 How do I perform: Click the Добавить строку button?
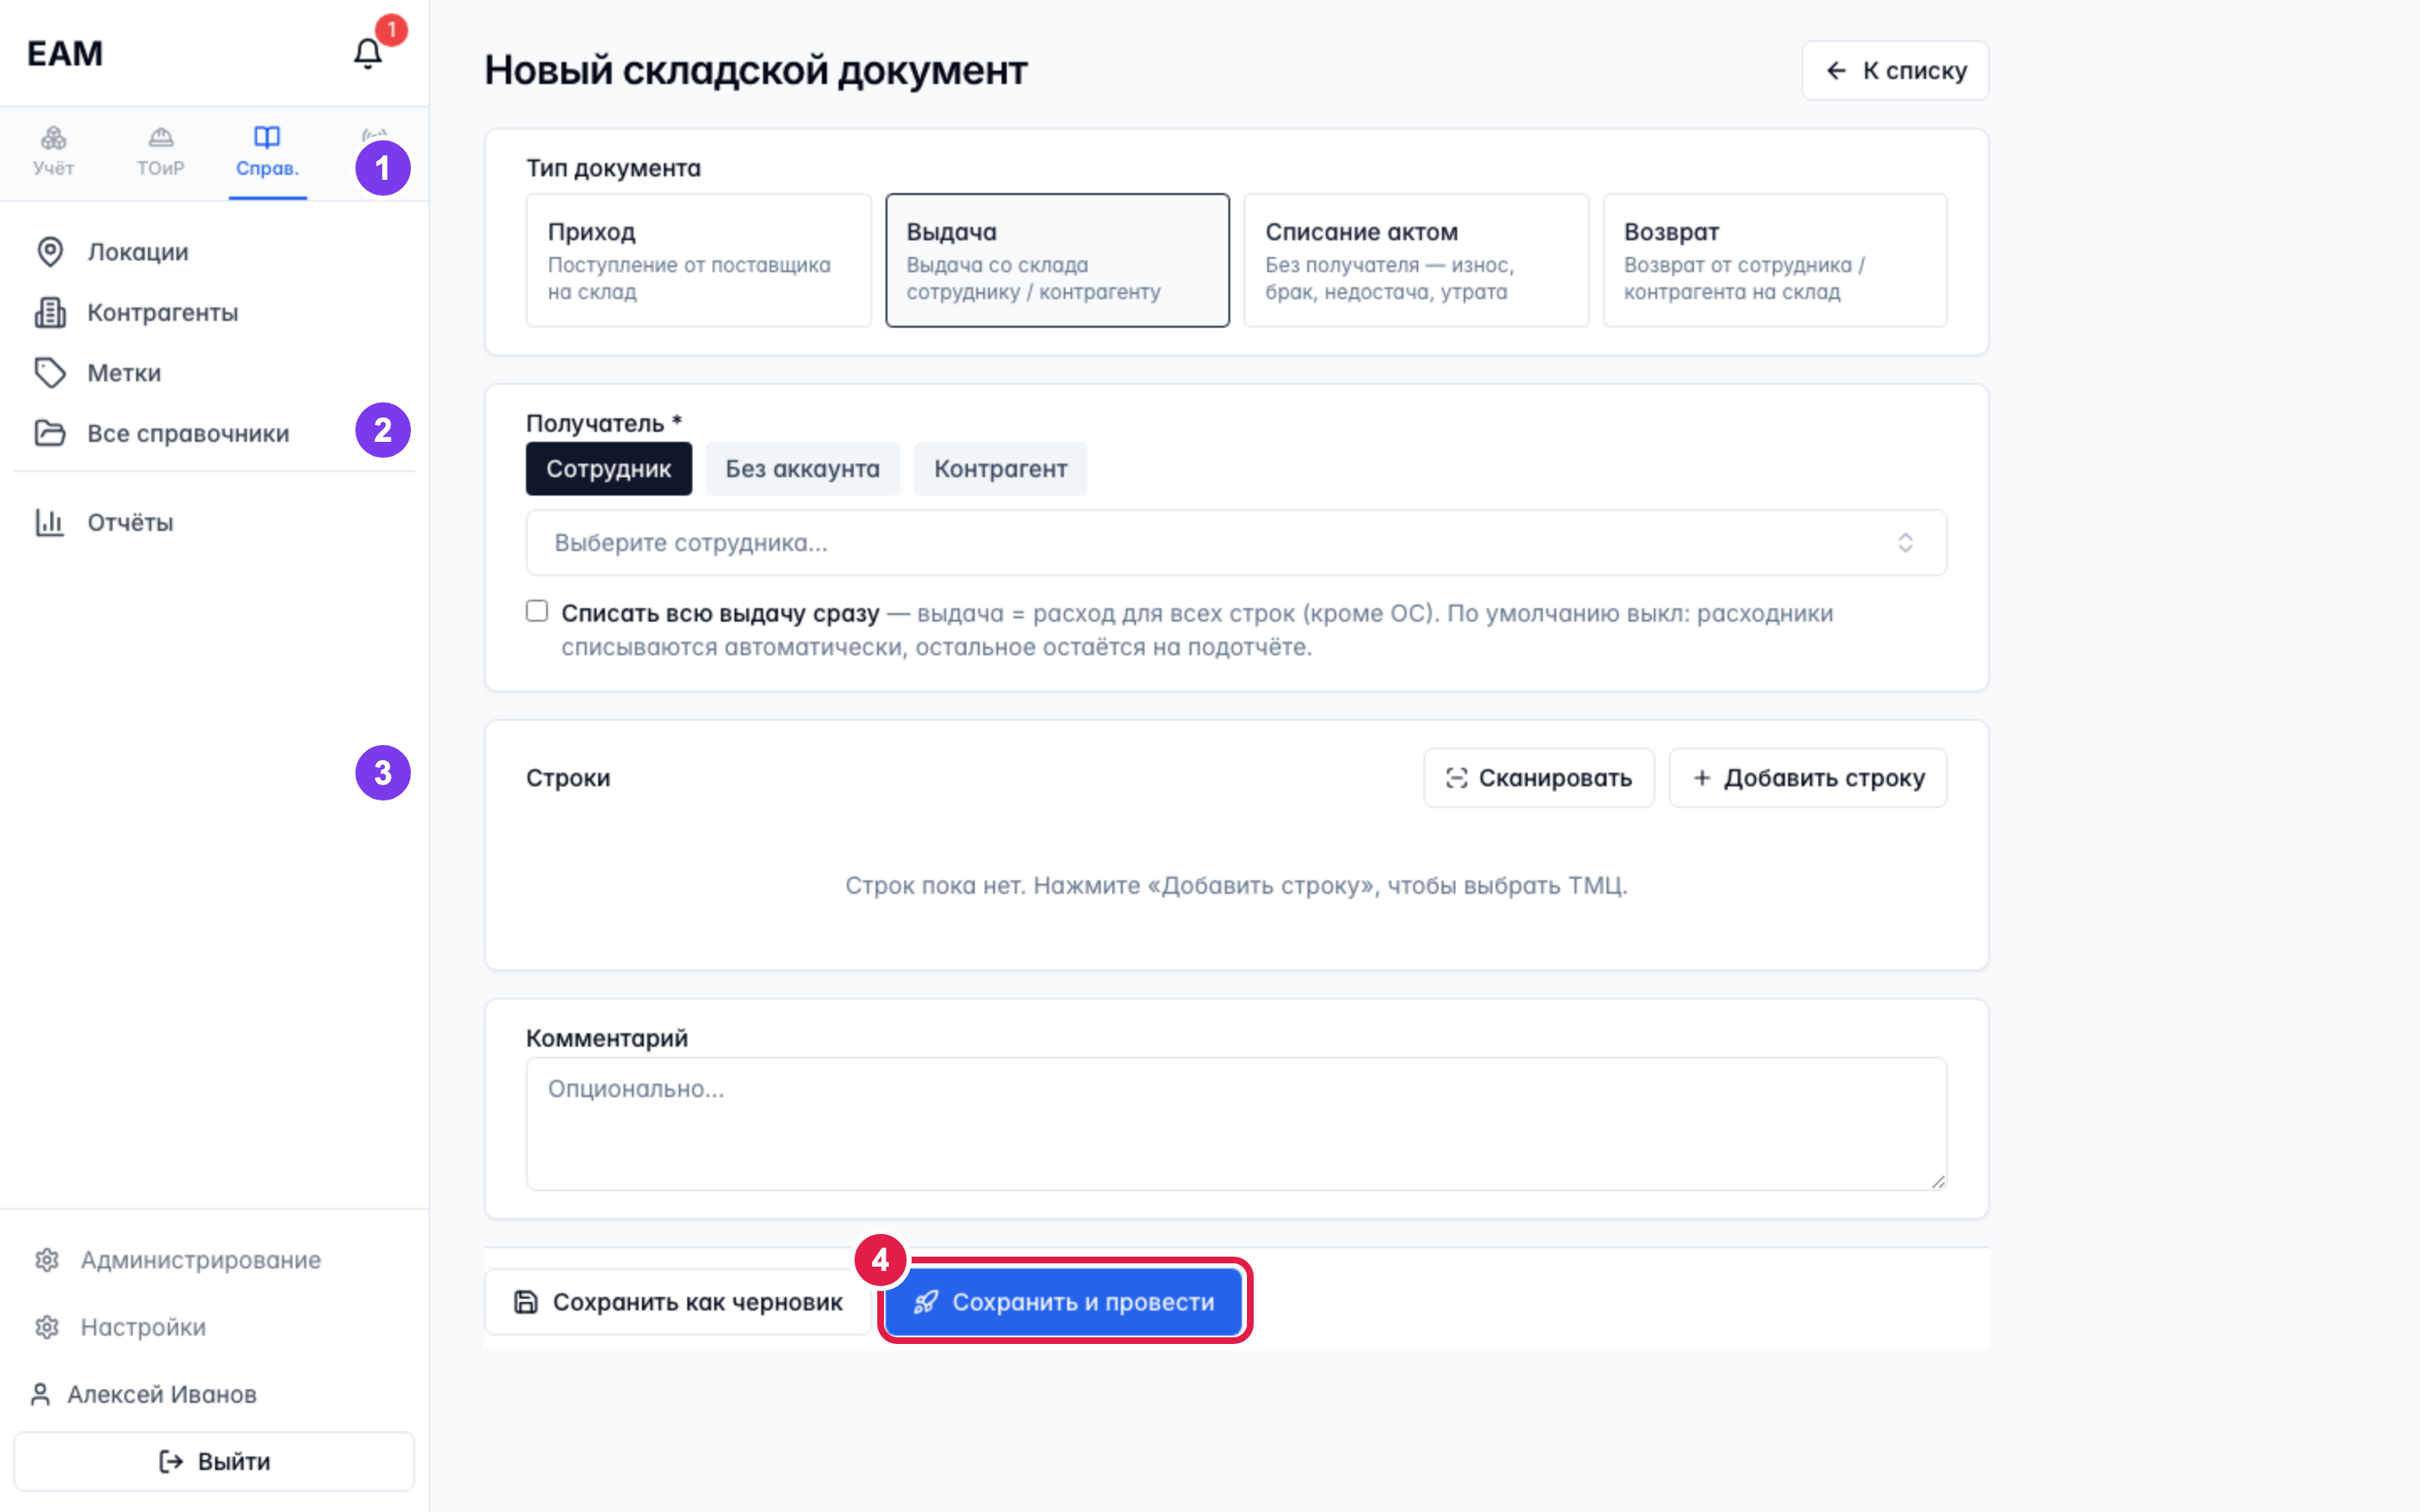(1808, 778)
